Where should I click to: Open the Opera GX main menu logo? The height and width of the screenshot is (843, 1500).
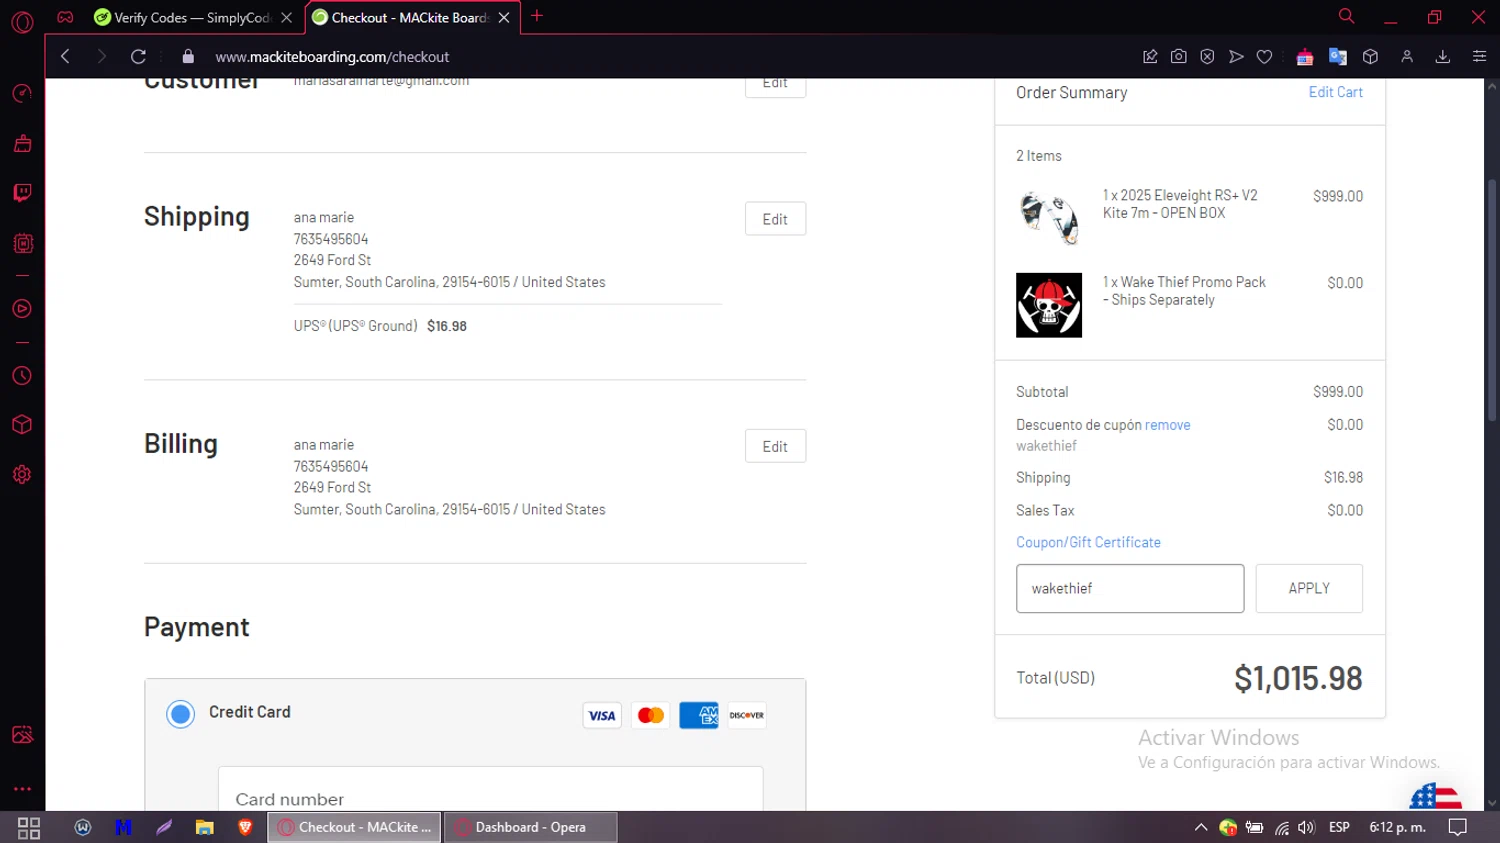coord(22,21)
